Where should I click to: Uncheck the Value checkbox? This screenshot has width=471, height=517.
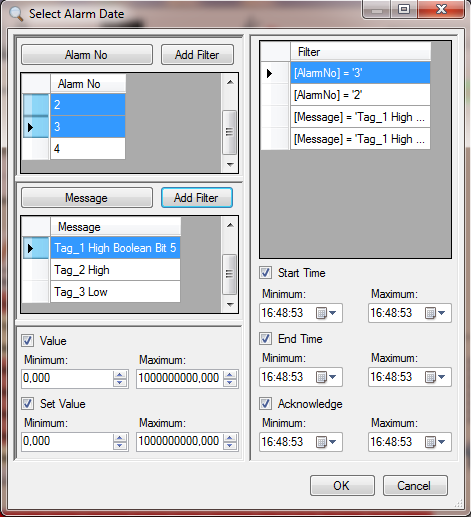click(x=27, y=341)
